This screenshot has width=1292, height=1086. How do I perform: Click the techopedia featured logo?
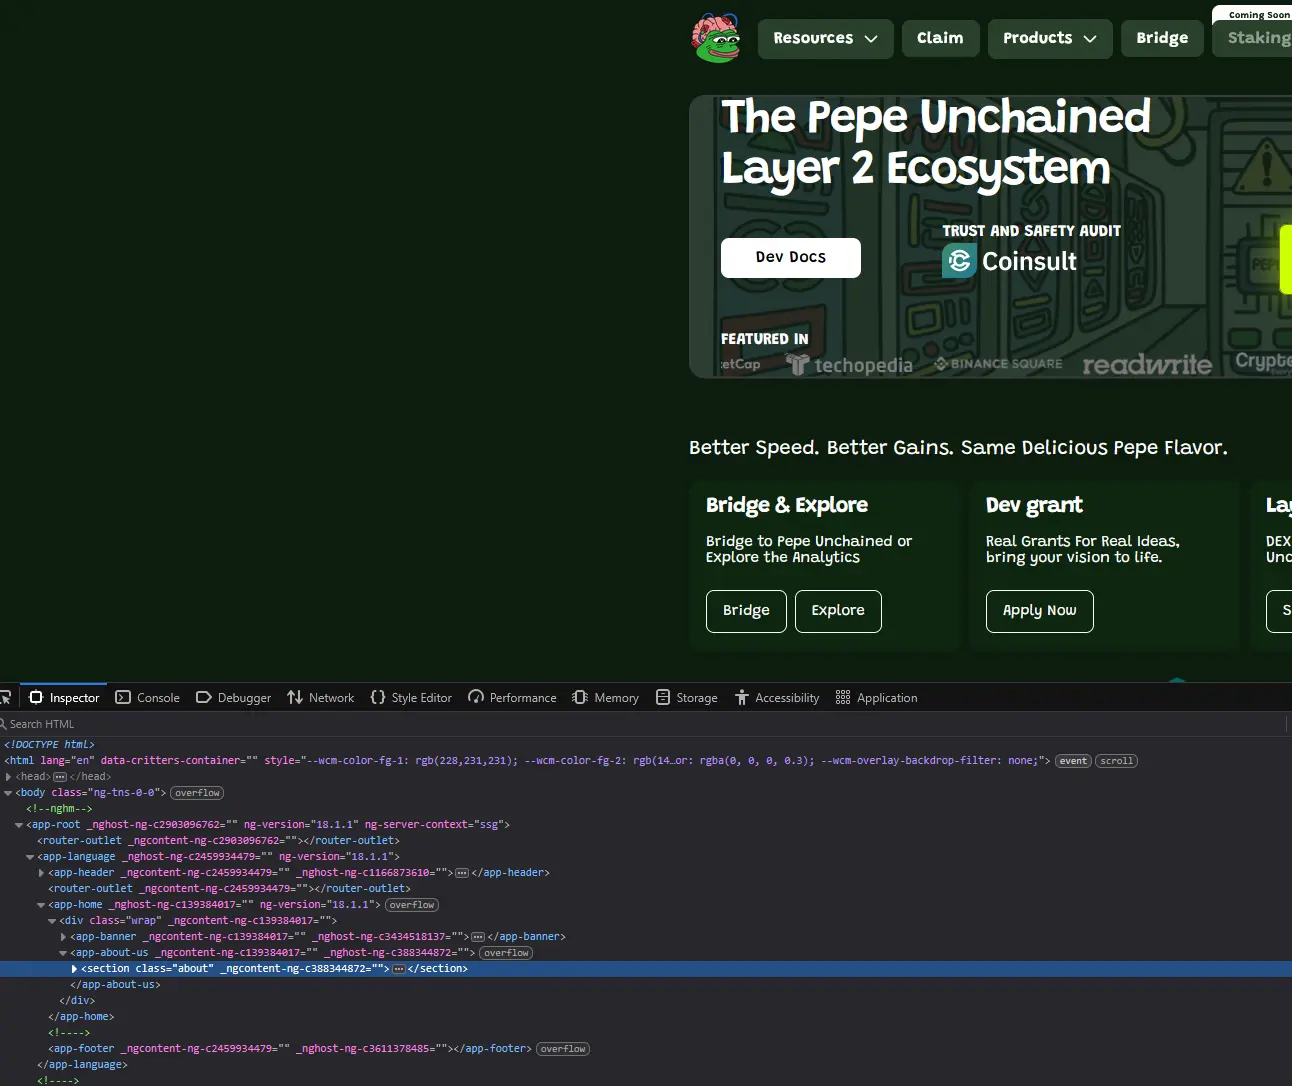click(x=850, y=365)
